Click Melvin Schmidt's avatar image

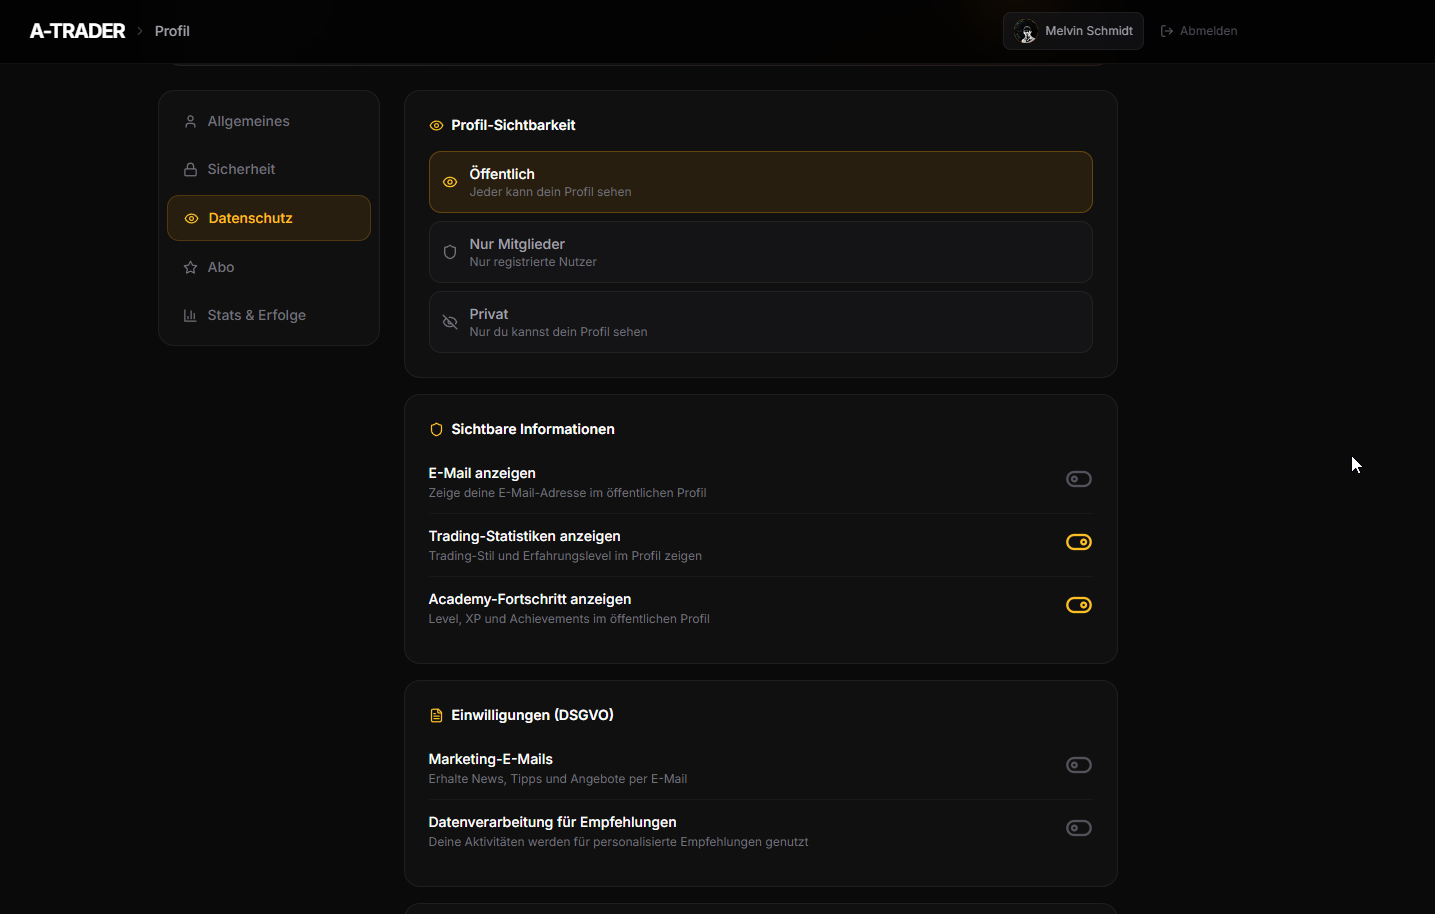(x=1026, y=32)
